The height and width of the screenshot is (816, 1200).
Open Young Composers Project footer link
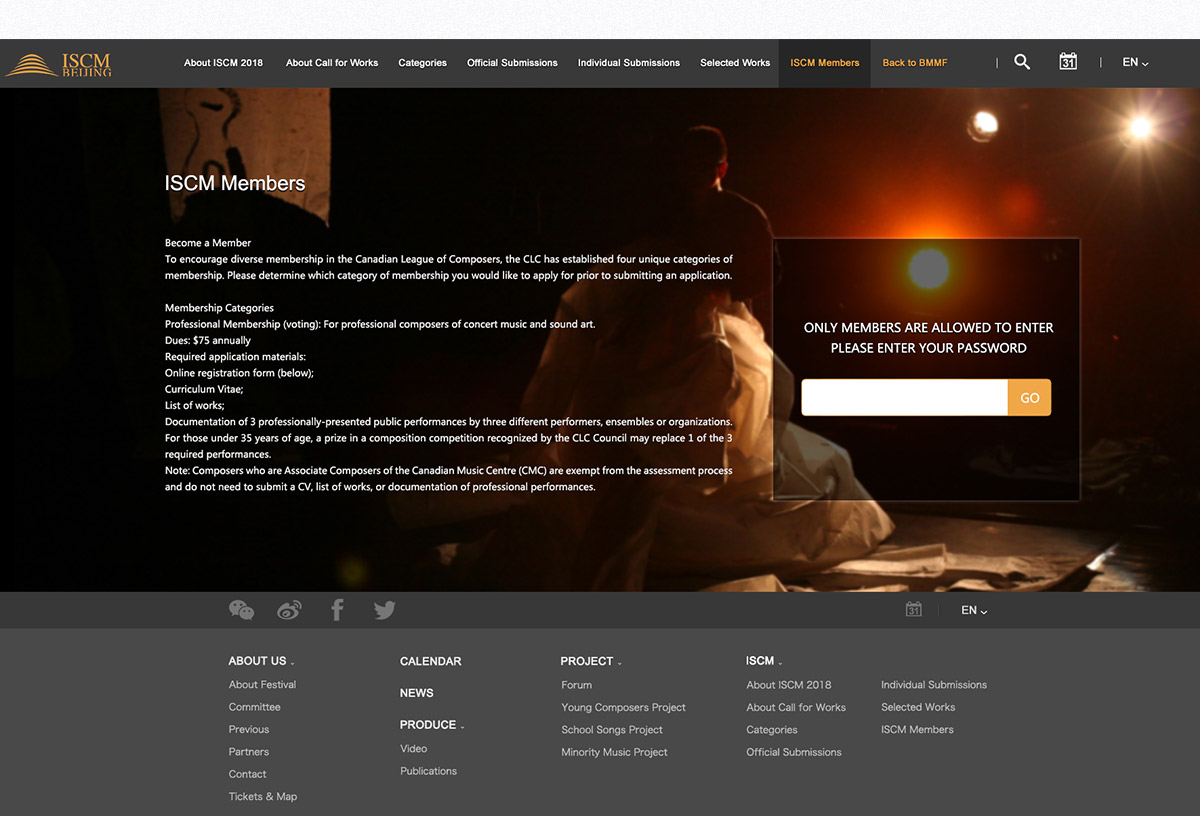(623, 707)
